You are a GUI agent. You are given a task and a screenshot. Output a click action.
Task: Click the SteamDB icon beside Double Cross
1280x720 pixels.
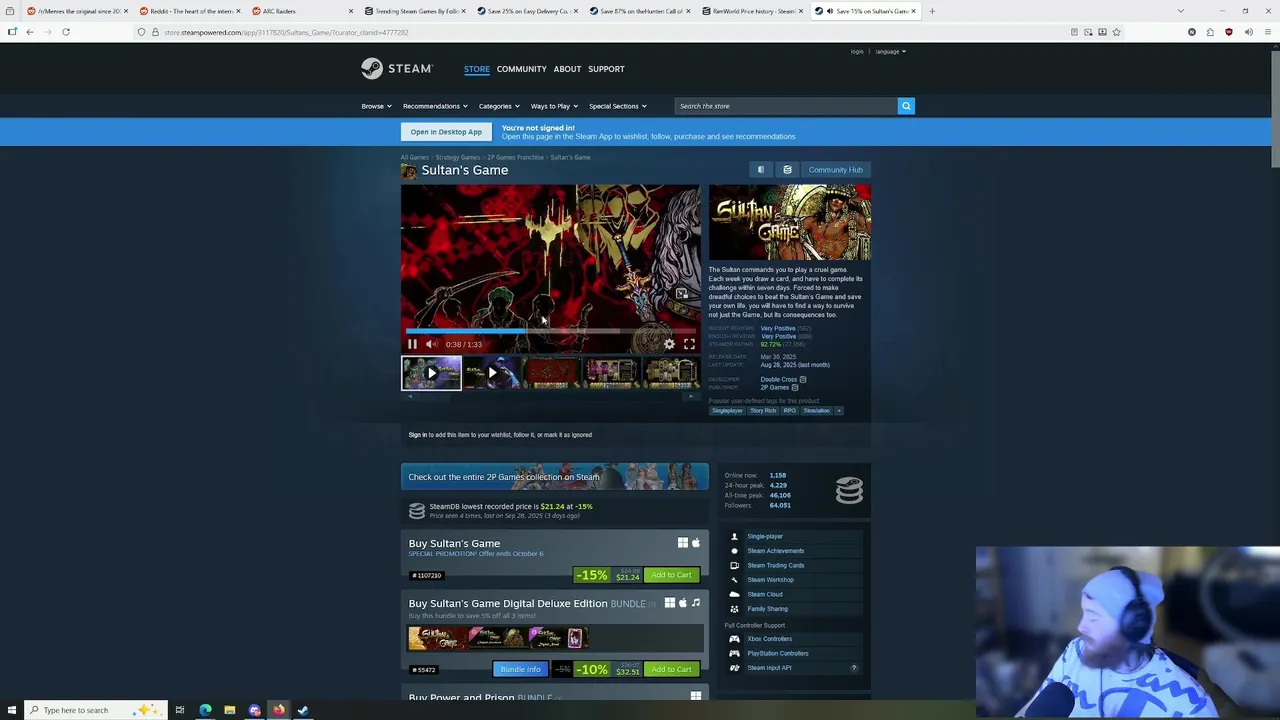[802, 379]
